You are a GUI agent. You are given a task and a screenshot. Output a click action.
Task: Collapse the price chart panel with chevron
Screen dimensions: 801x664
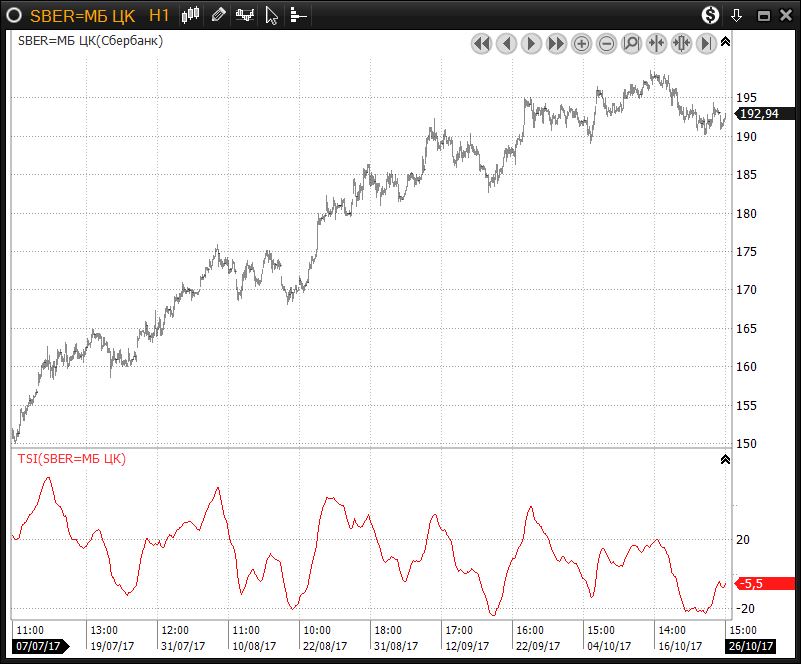(725, 42)
